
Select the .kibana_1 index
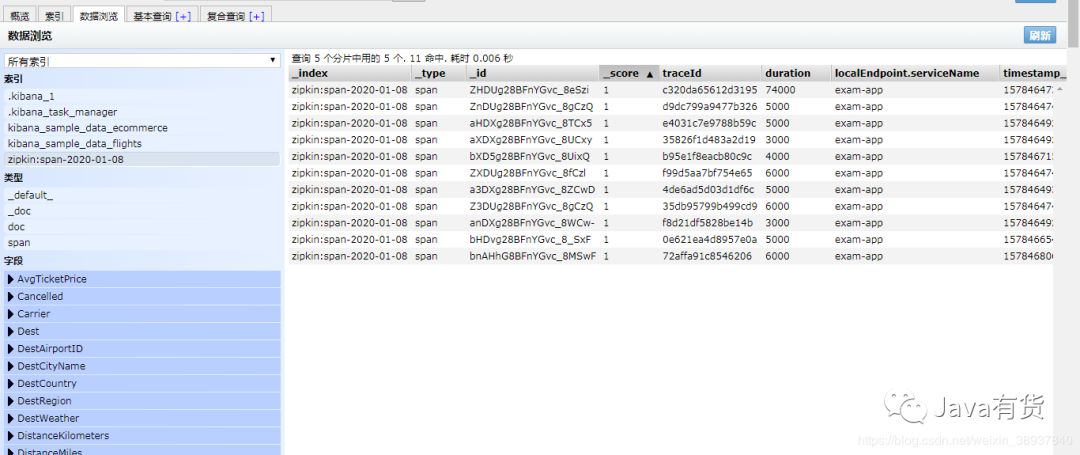[x=142, y=96]
